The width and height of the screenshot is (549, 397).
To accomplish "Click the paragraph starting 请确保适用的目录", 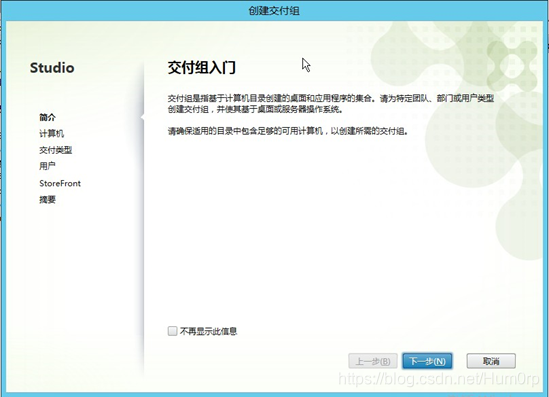I will click(x=288, y=132).
